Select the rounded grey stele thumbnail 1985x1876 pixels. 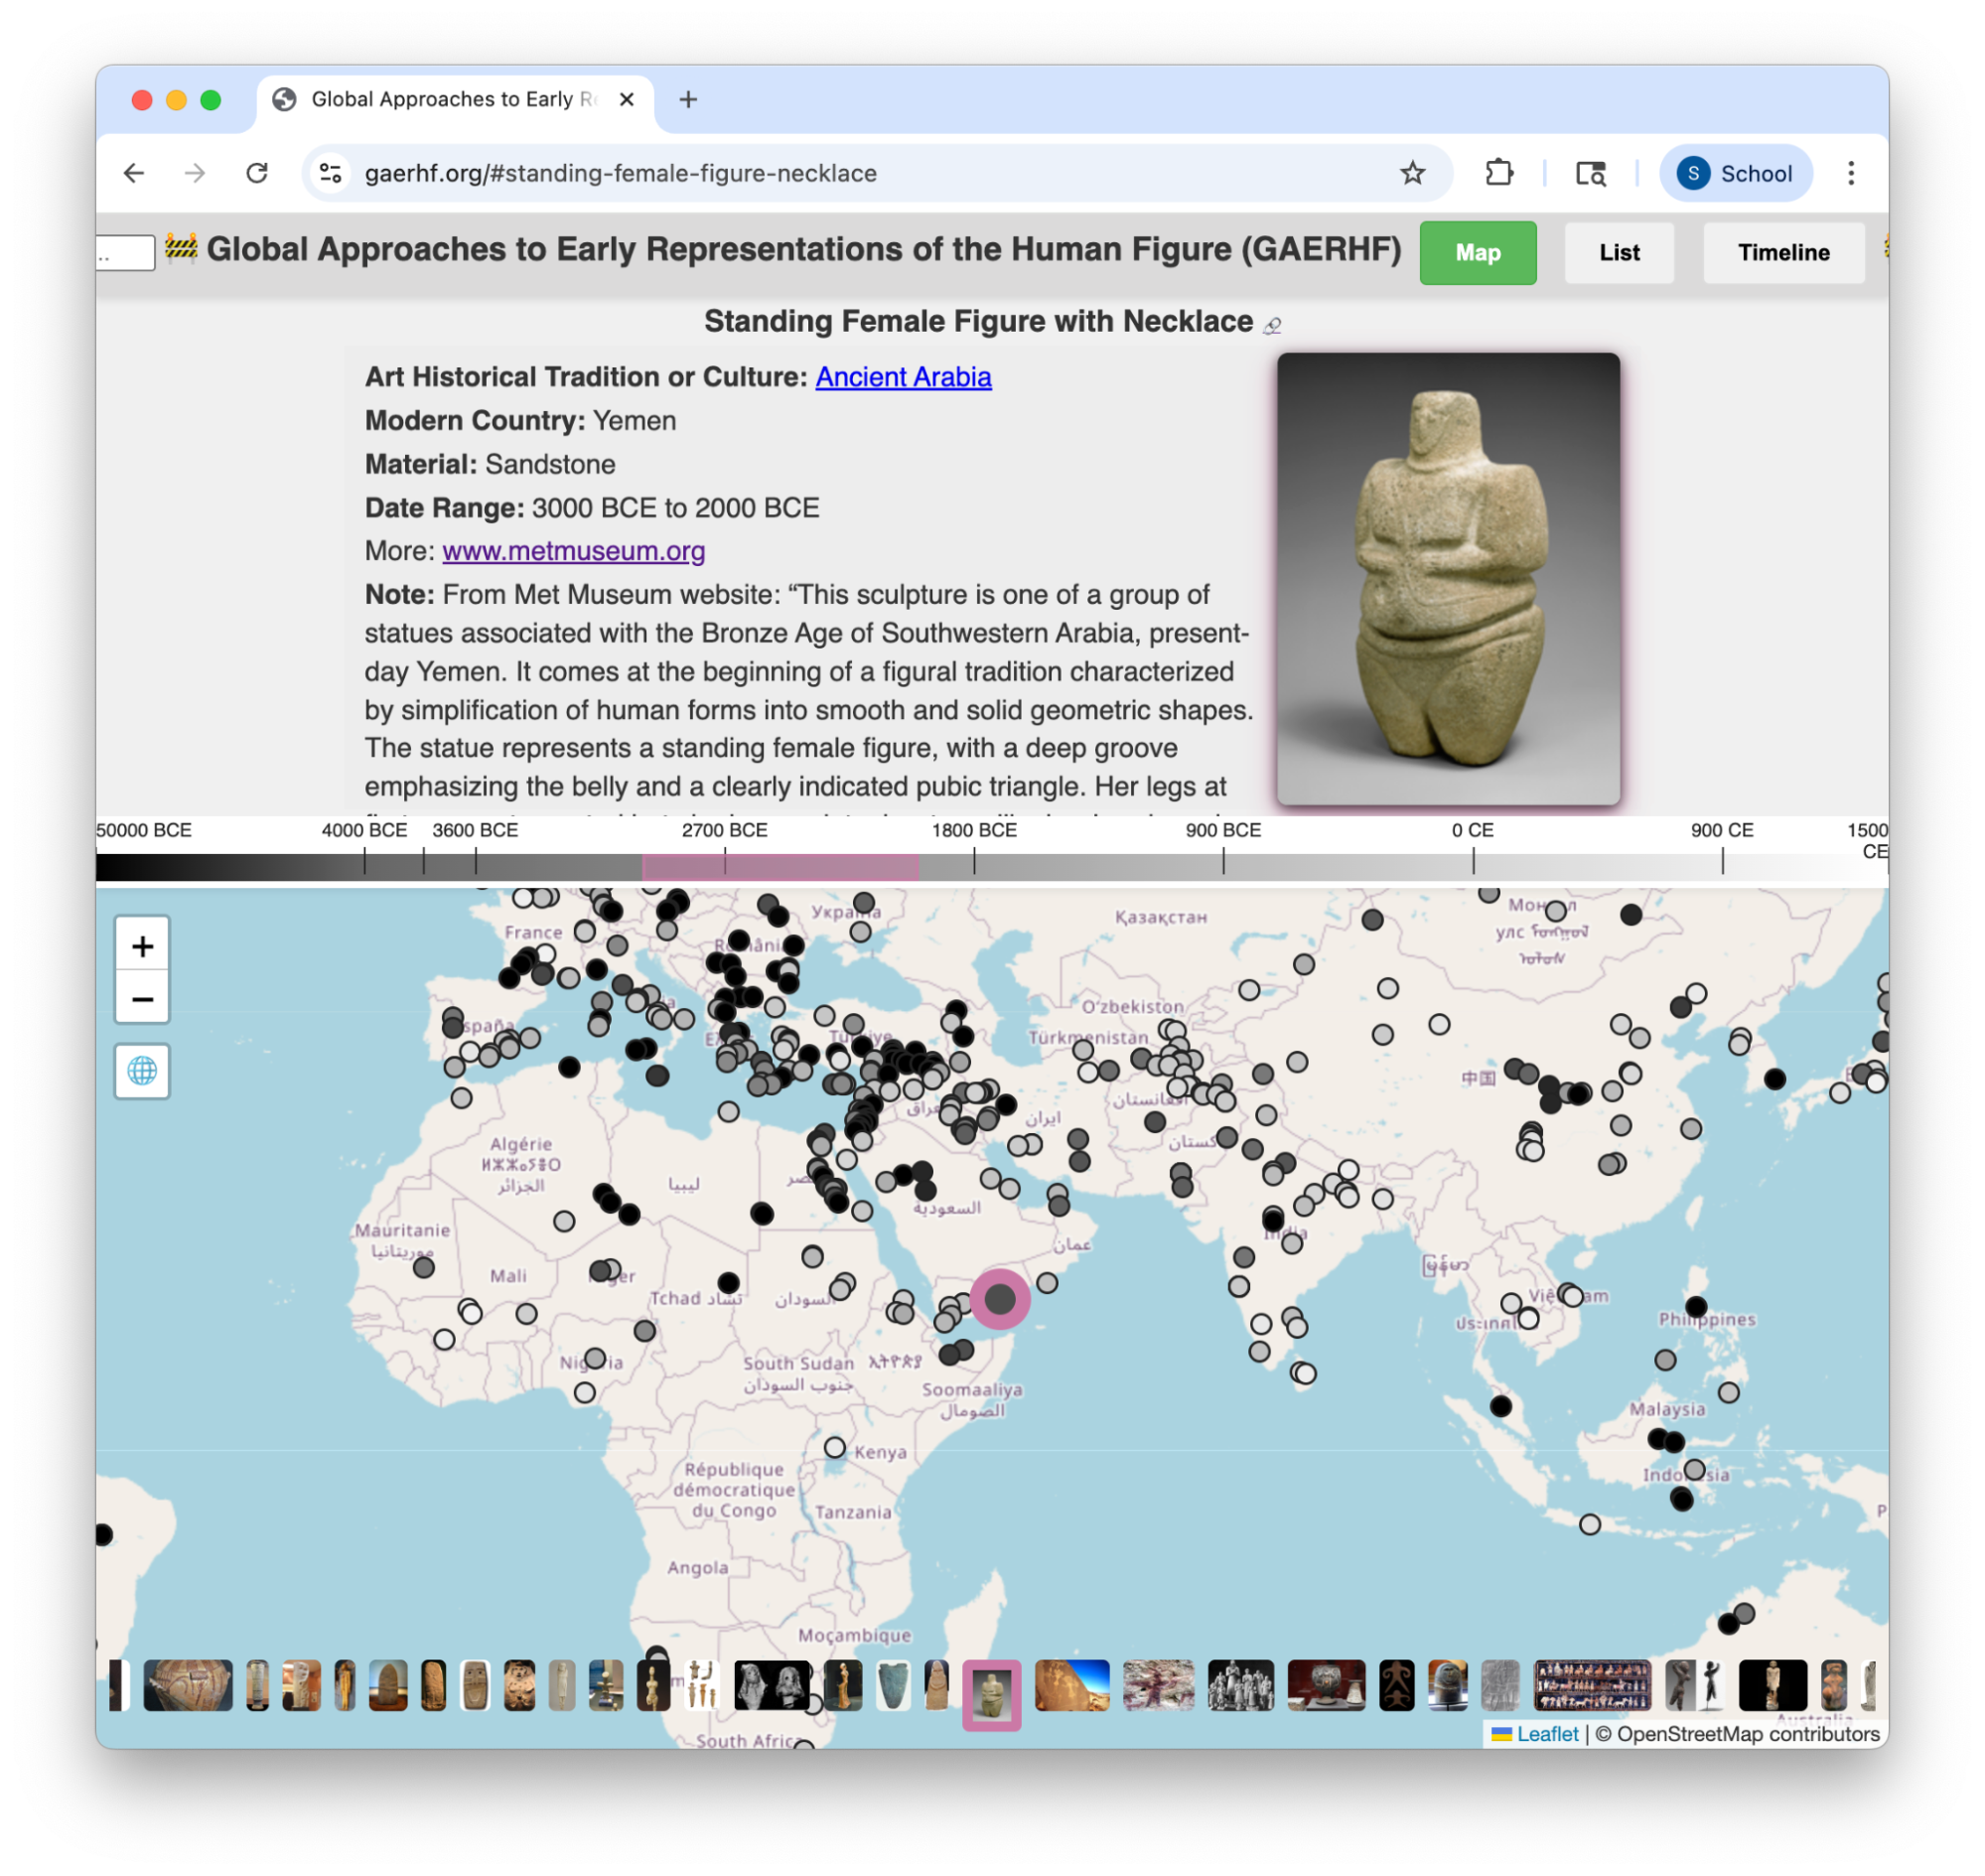[x=388, y=1685]
